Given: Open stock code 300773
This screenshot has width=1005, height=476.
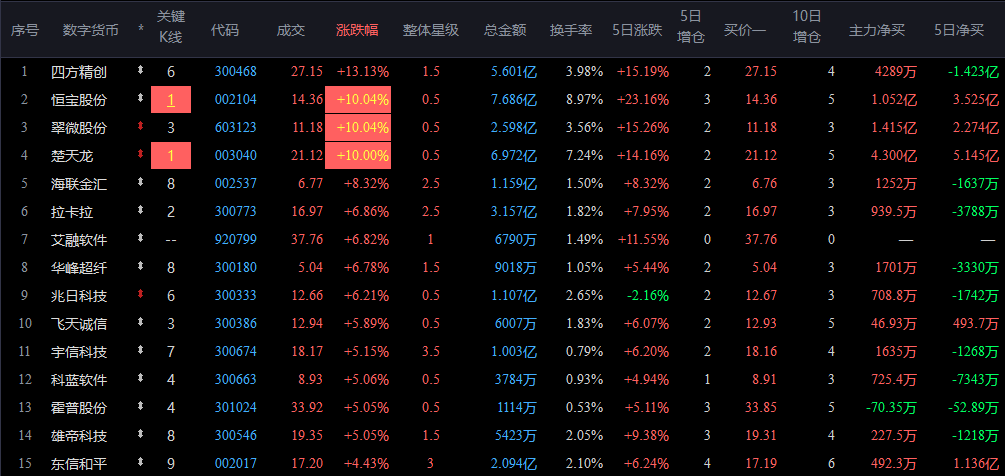Looking at the screenshot, I should click(x=235, y=211).
